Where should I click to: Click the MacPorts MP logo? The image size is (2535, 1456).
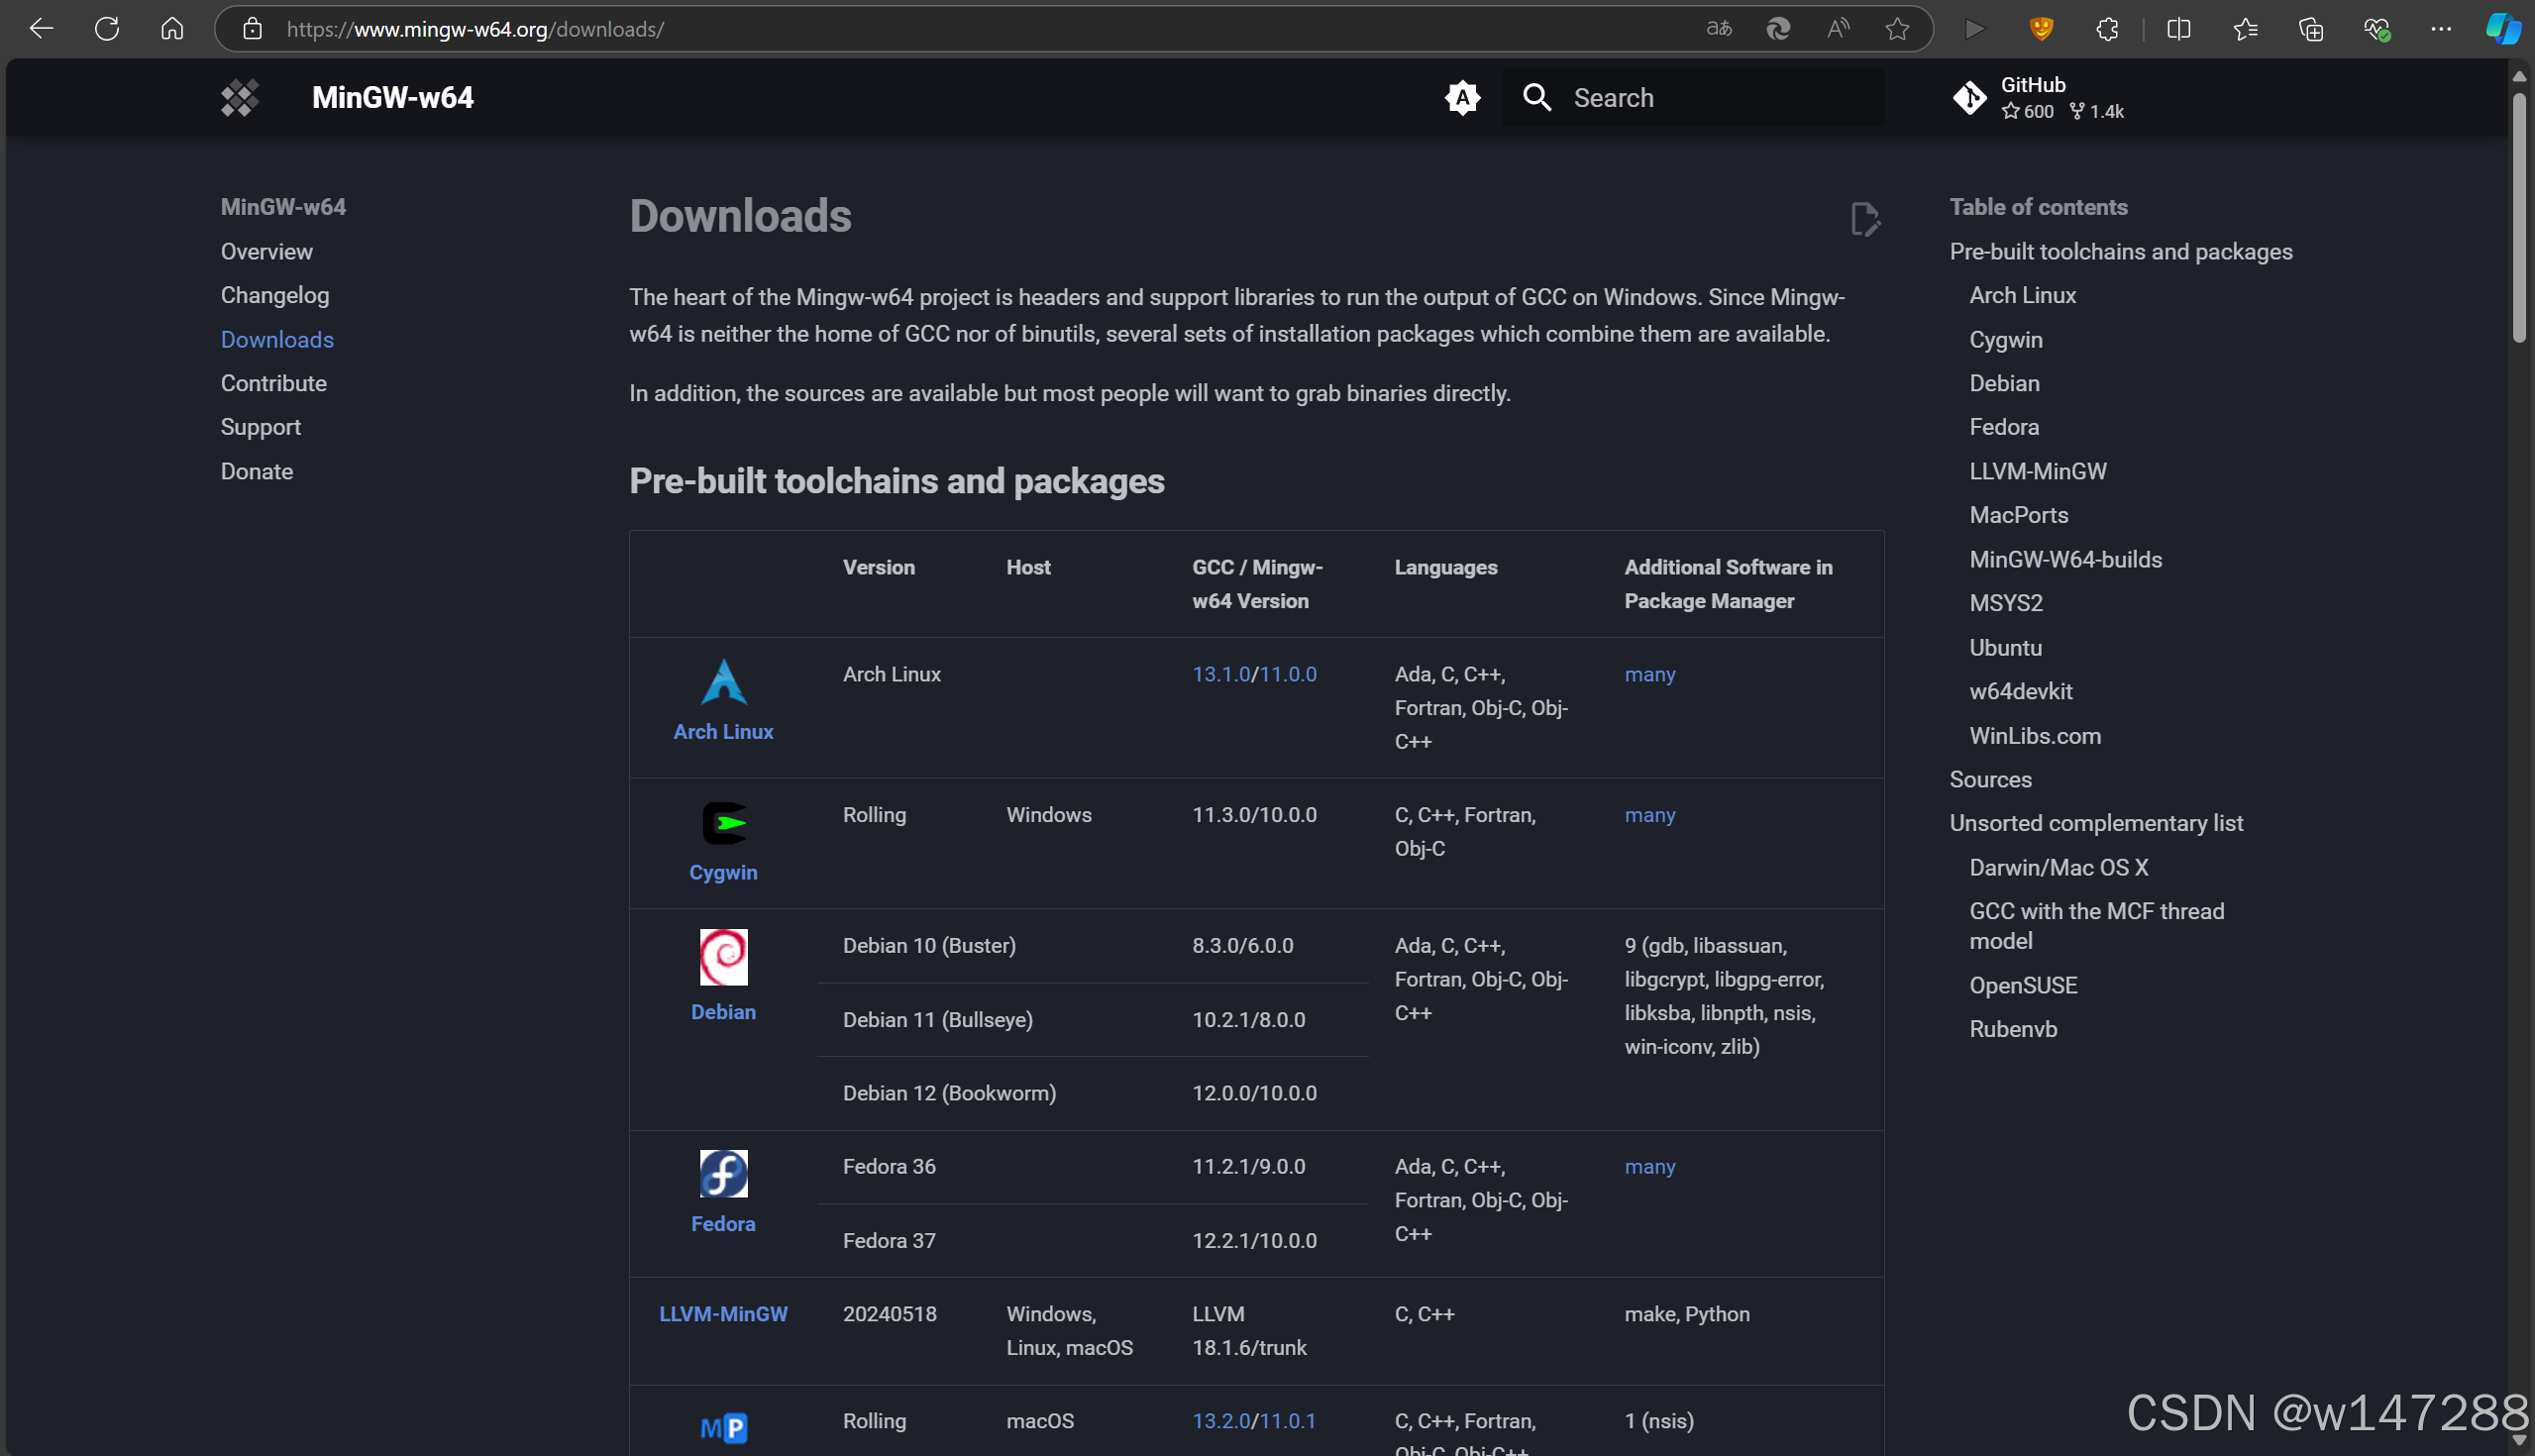(x=723, y=1427)
